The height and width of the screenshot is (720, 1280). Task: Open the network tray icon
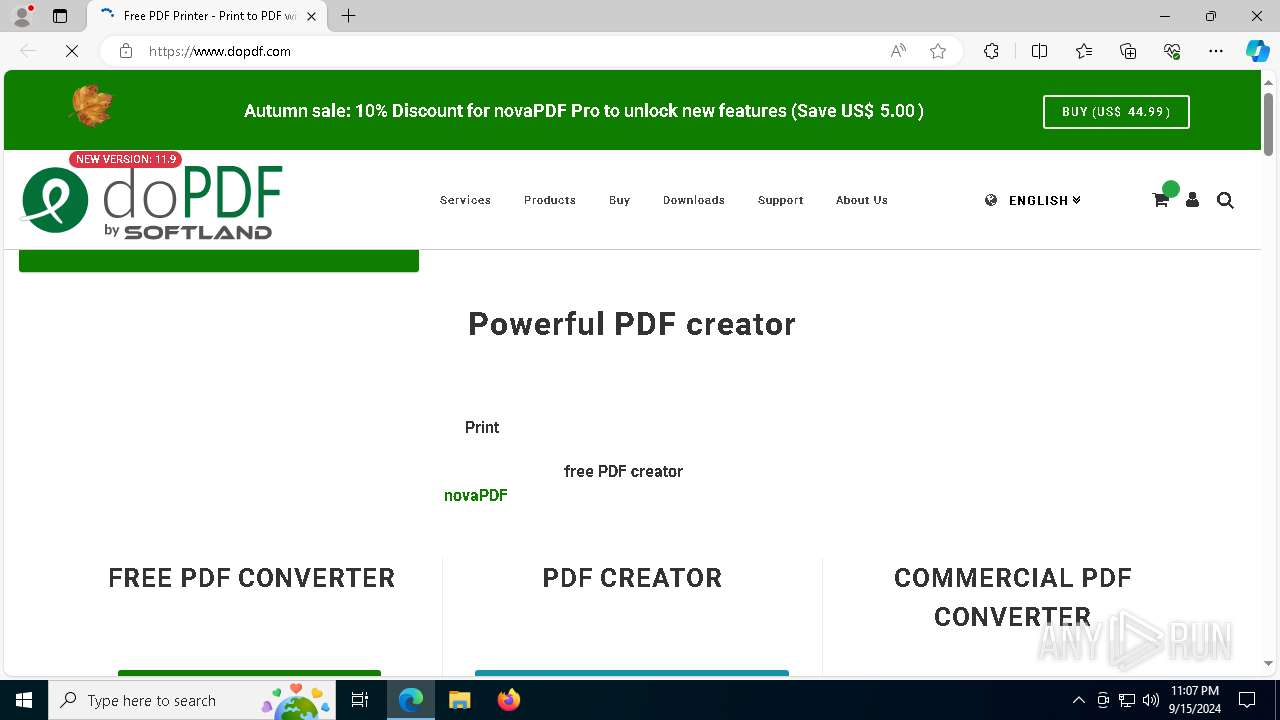[1127, 700]
